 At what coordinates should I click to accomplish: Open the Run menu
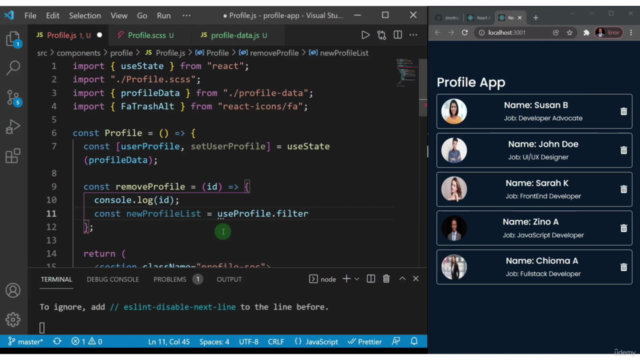point(164,16)
